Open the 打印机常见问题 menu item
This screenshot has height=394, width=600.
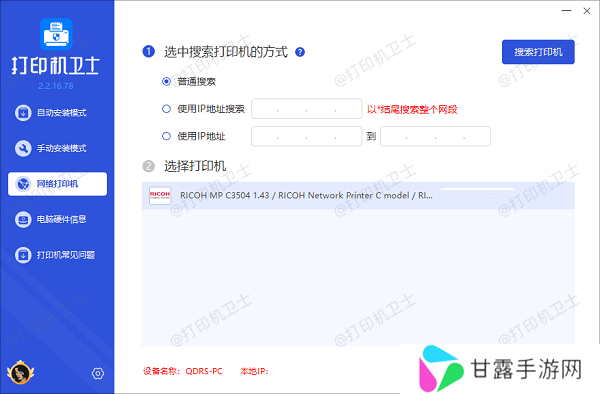point(57,255)
